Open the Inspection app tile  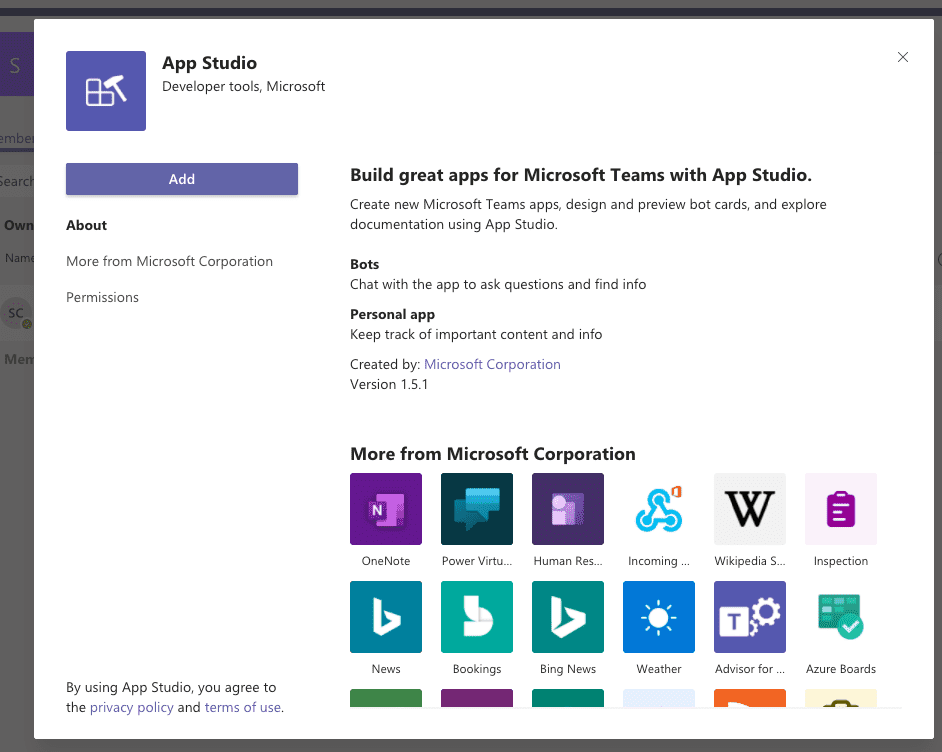(841, 509)
